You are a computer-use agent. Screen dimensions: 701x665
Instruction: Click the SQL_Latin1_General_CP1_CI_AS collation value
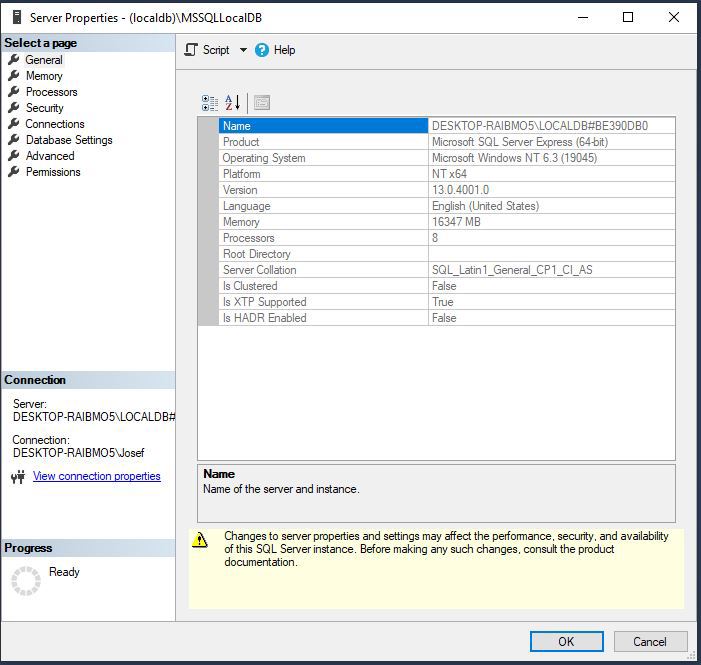(x=512, y=270)
